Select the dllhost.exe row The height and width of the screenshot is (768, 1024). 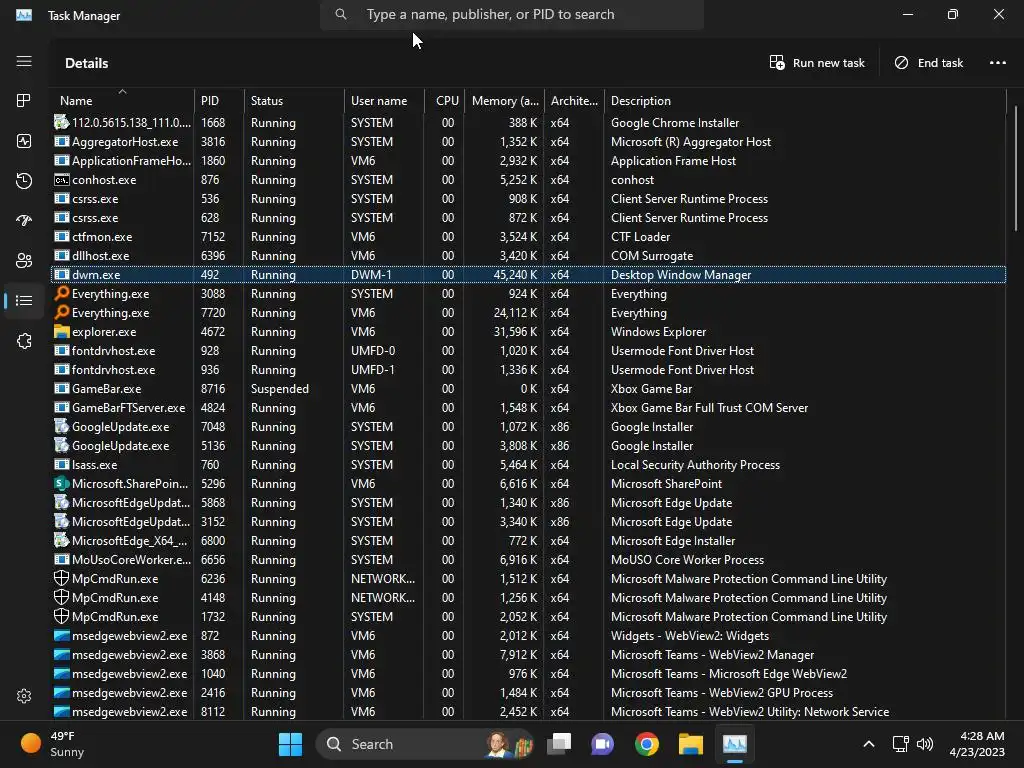pyautogui.click(x=528, y=255)
